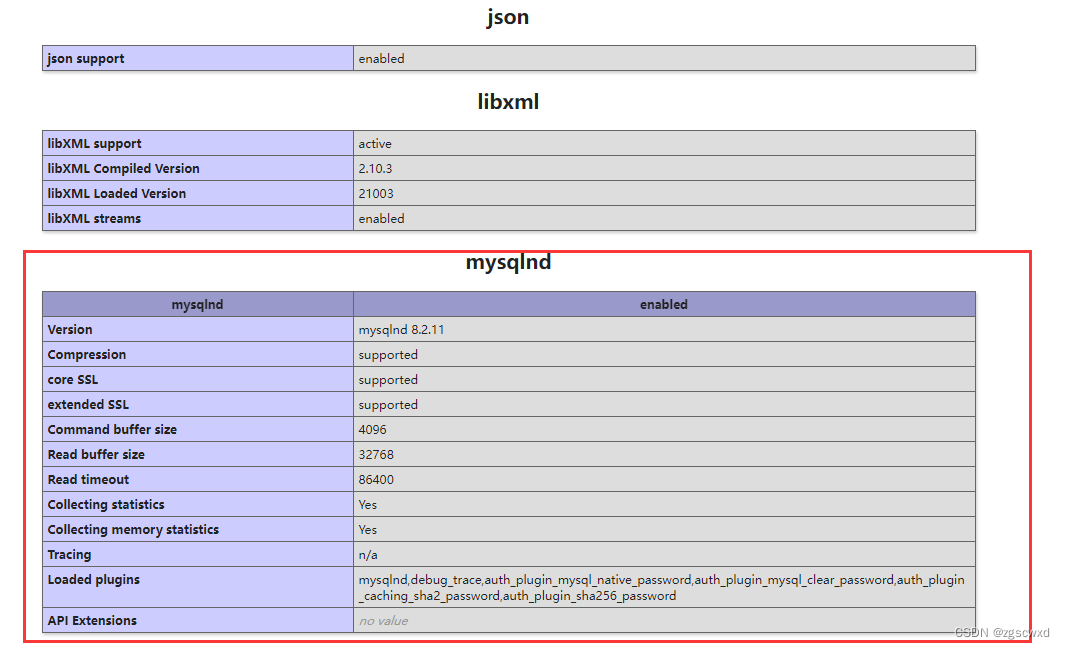Click the 'Collecting memory statistics' label
1065x649 pixels.
pos(133,530)
